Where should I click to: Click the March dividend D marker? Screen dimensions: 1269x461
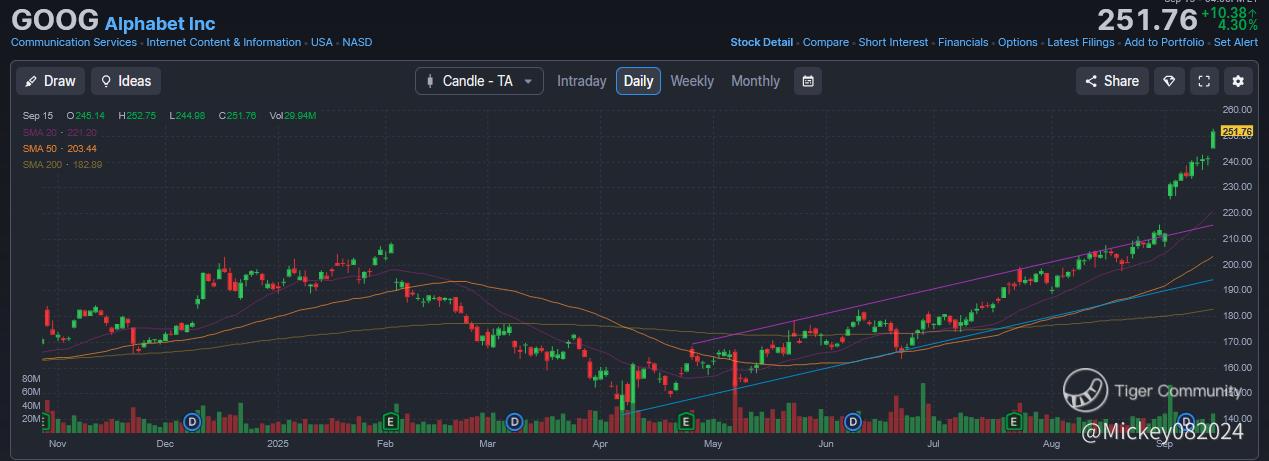click(514, 422)
